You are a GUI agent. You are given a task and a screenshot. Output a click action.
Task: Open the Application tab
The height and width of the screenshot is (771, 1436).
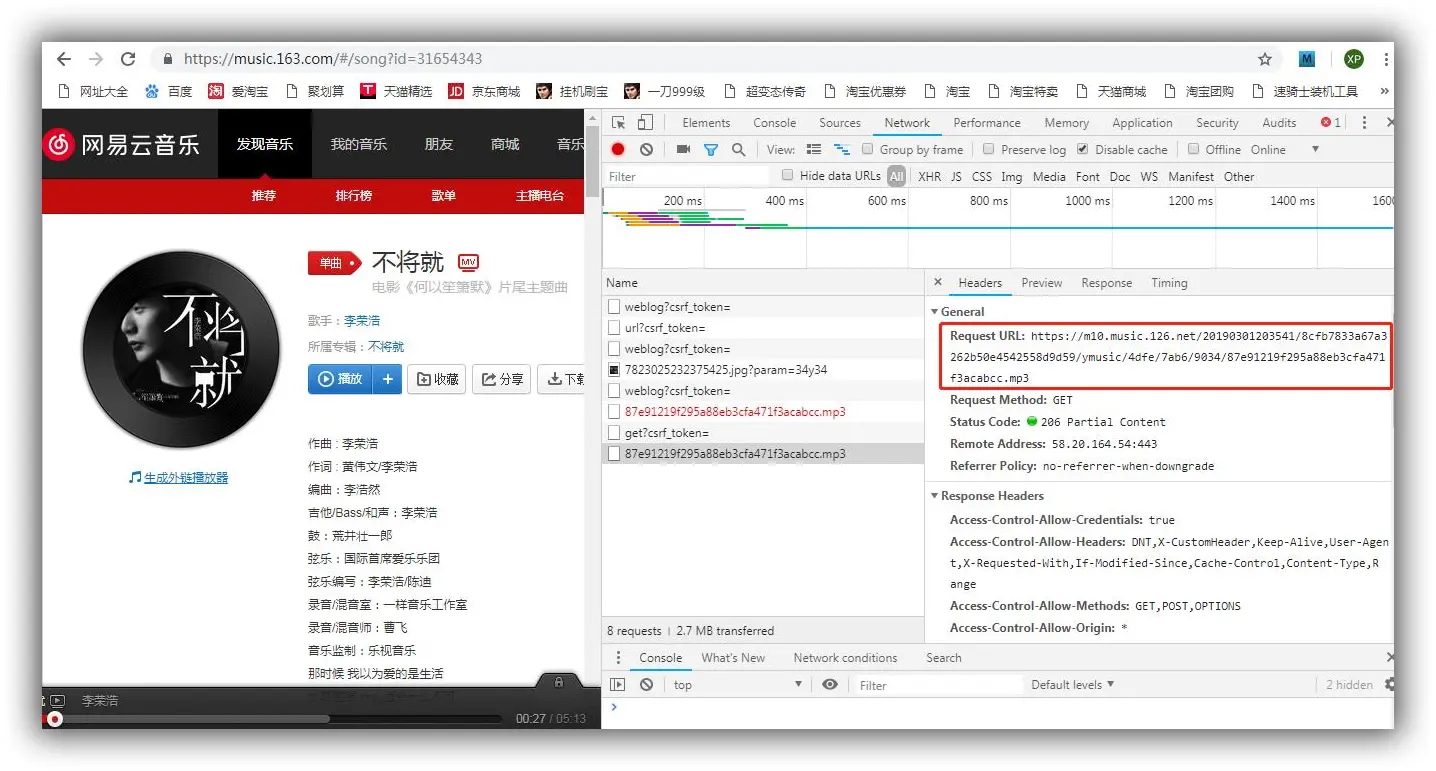click(x=1142, y=123)
